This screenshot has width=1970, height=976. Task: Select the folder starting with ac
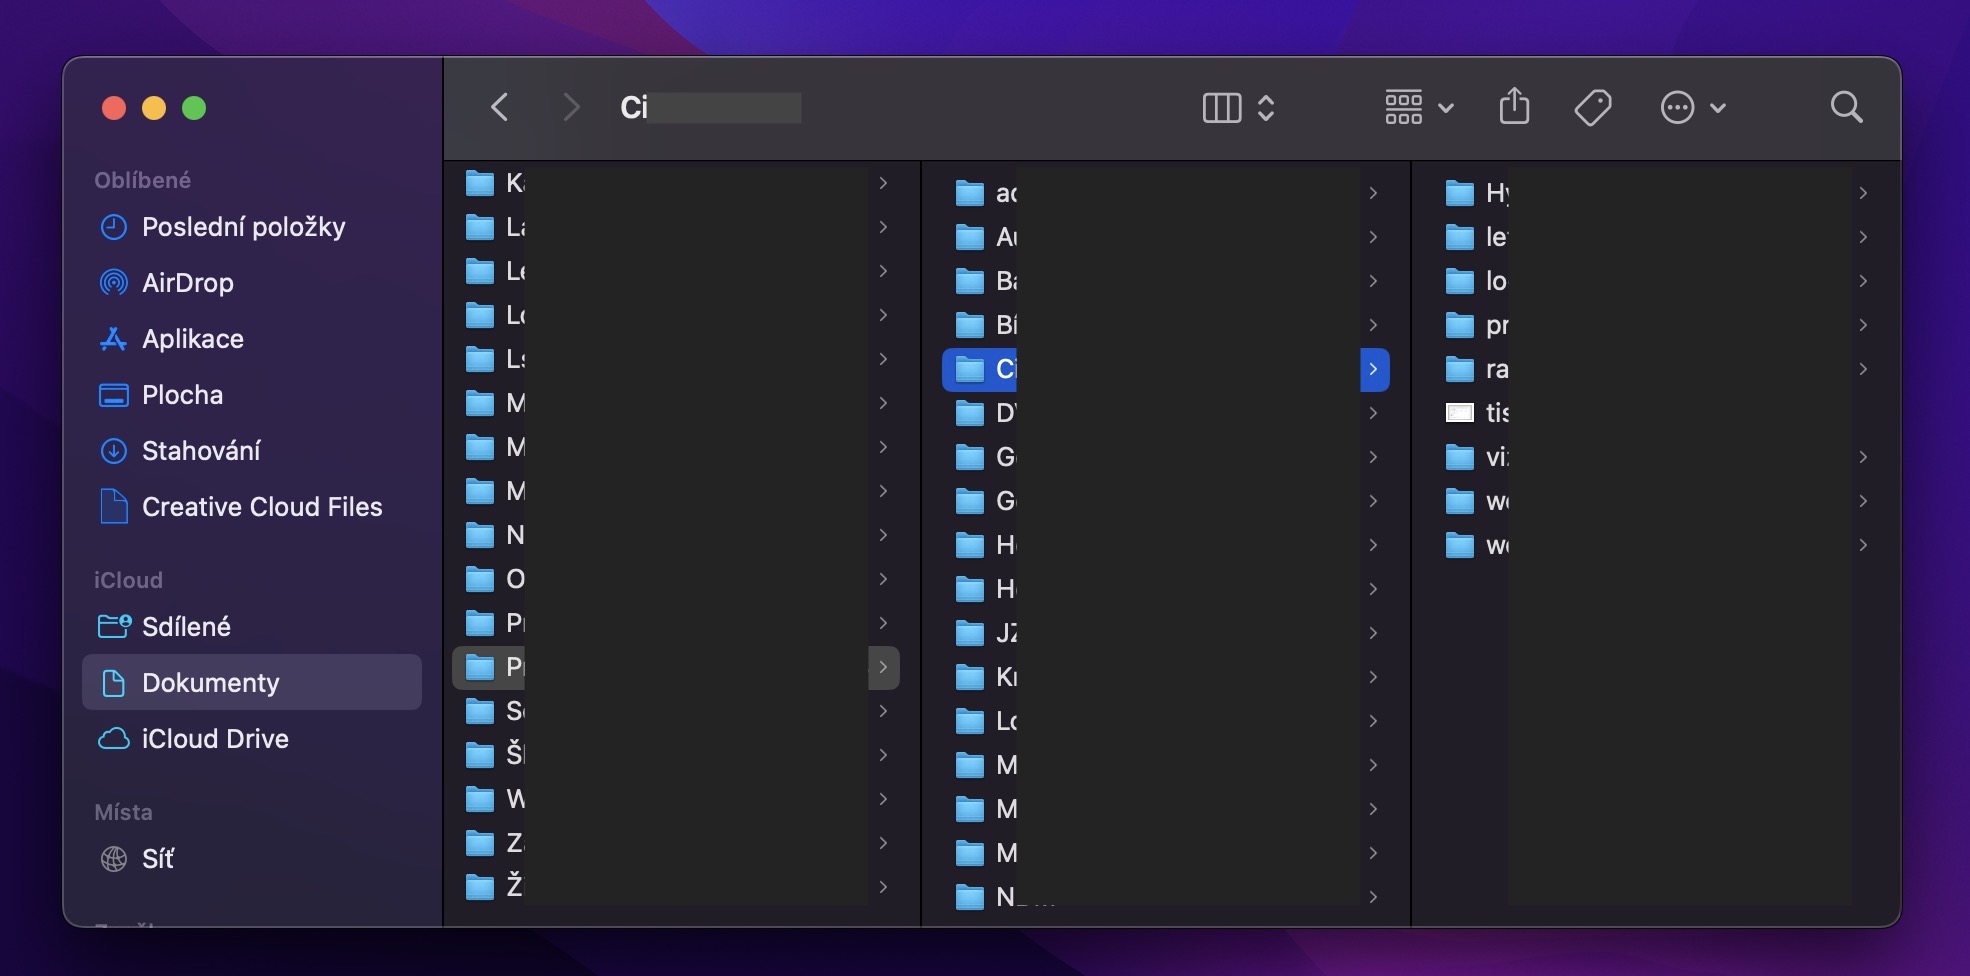pos(1166,193)
